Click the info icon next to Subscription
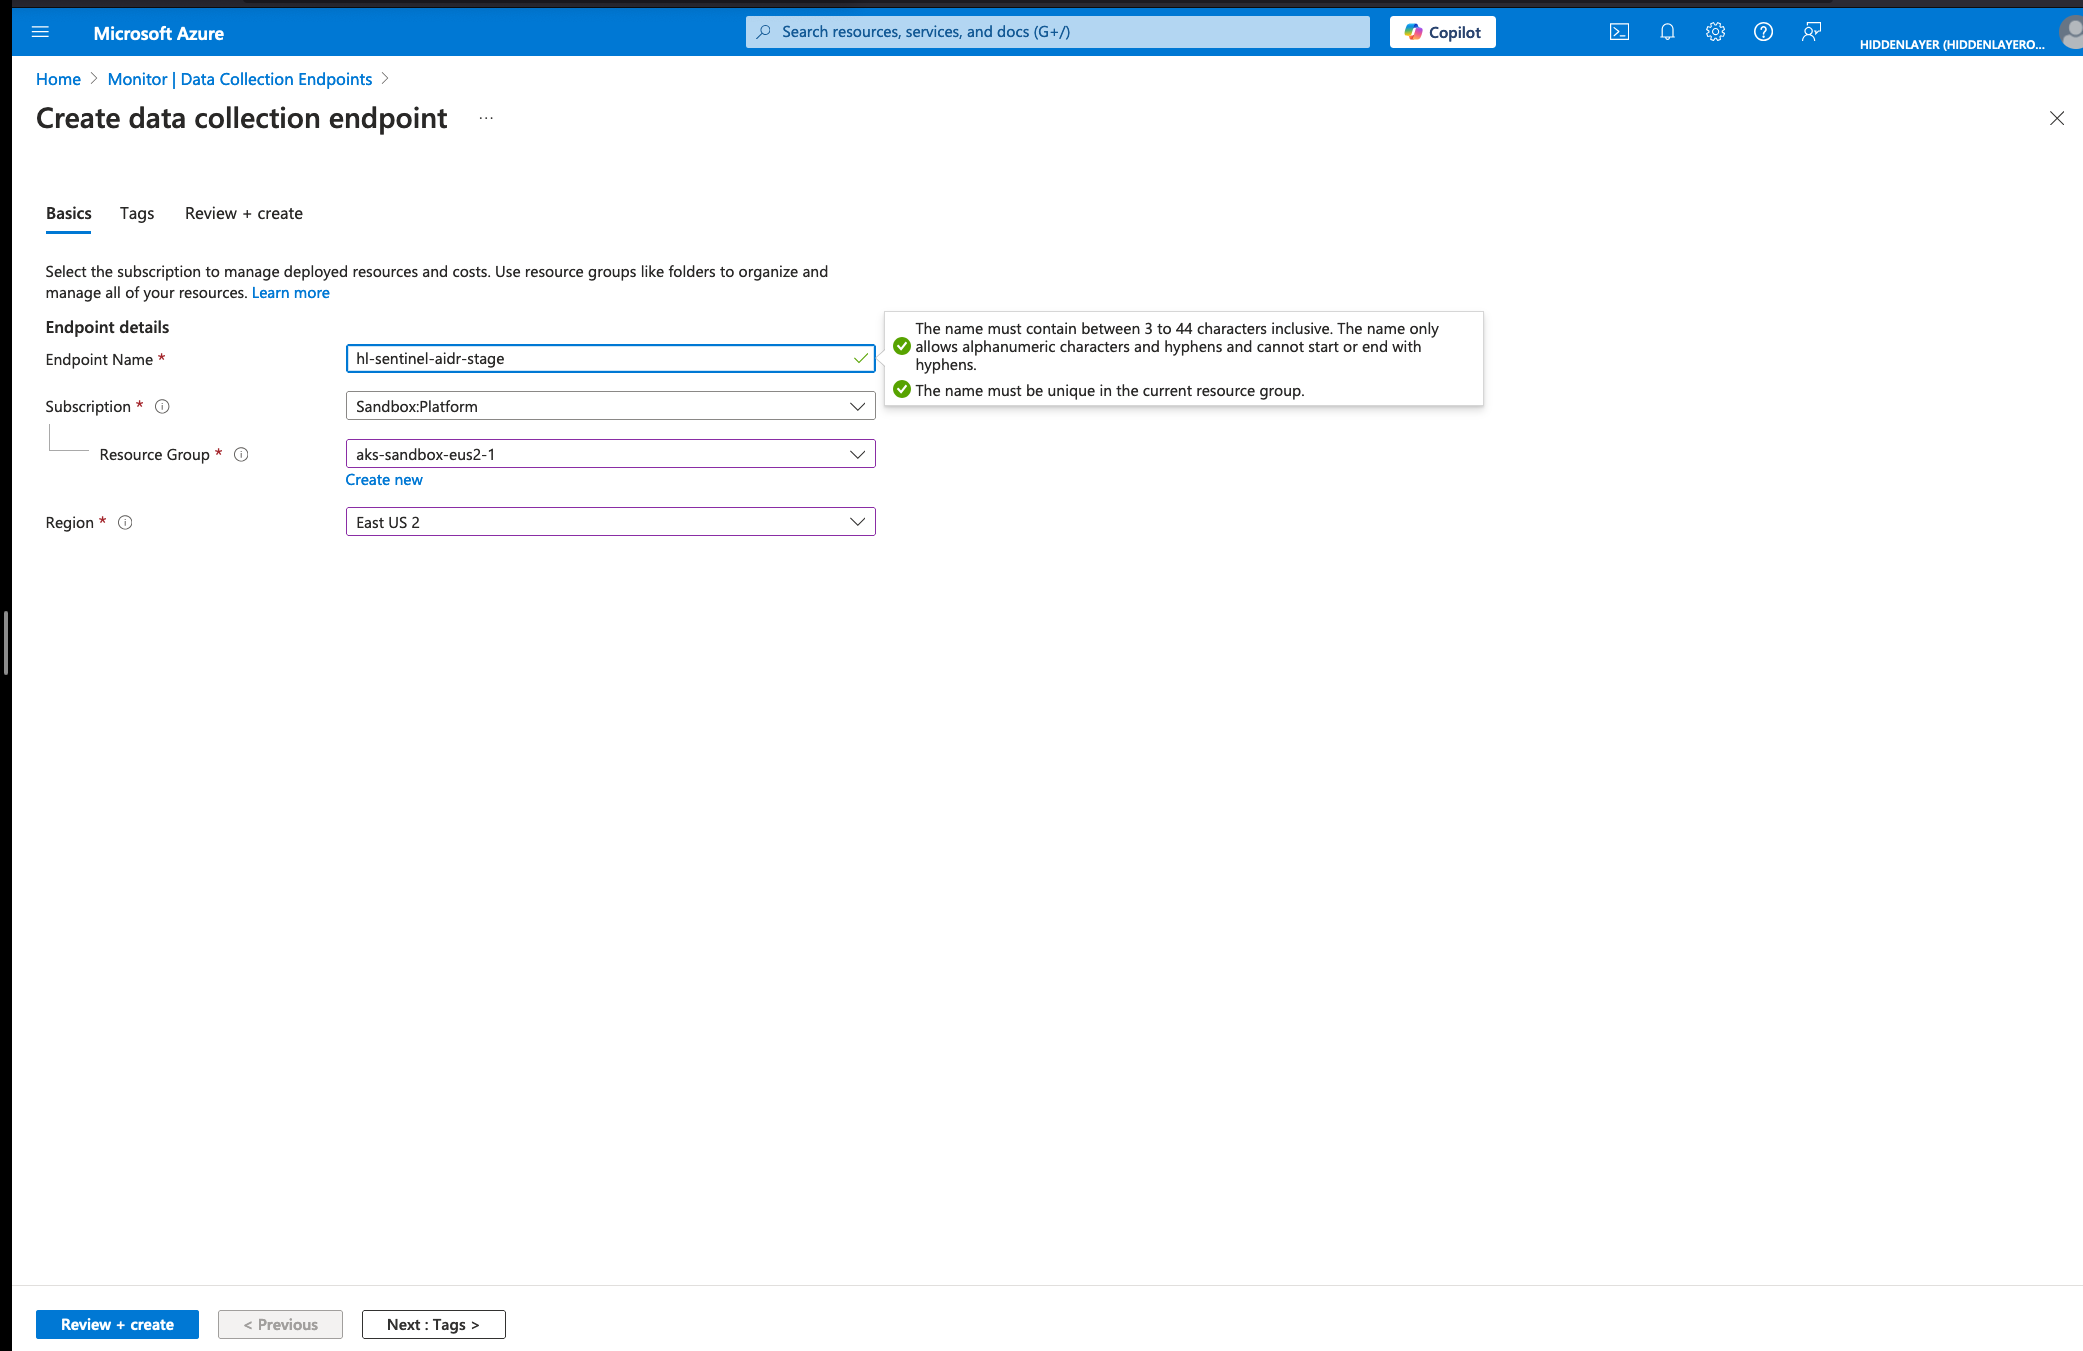This screenshot has height=1351, width=2083. (162, 406)
